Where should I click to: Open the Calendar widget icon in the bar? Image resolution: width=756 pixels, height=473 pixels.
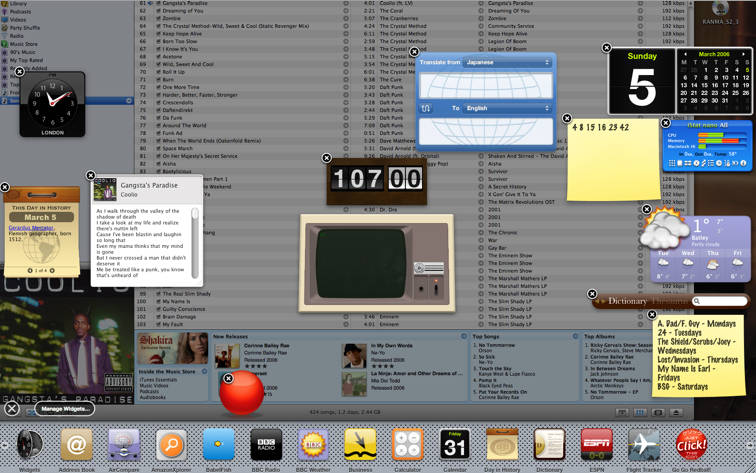[x=455, y=445]
